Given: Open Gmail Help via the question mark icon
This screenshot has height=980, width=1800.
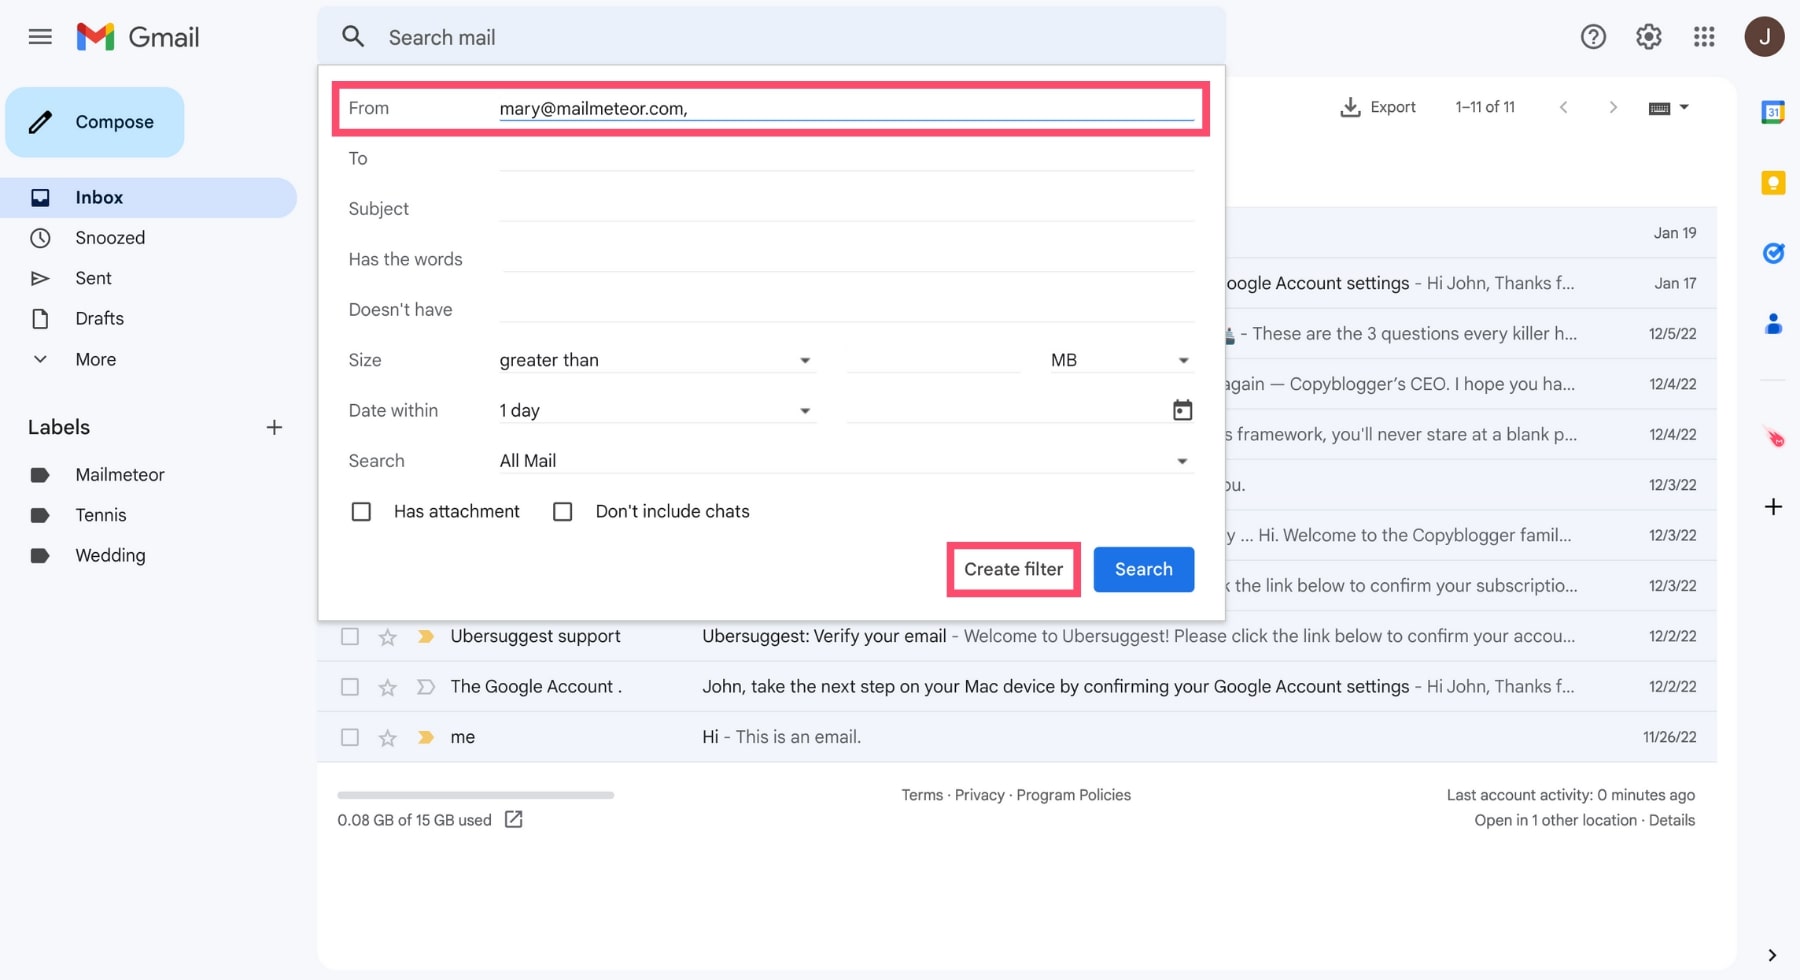Looking at the screenshot, I should click(1592, 36).
